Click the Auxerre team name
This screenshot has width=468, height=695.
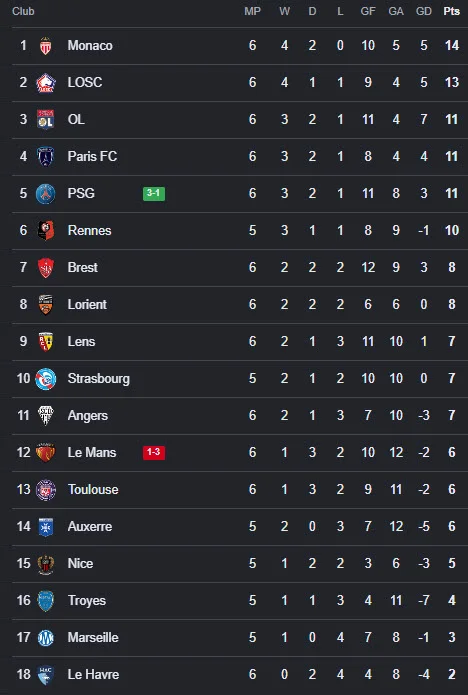pos(90,527)
